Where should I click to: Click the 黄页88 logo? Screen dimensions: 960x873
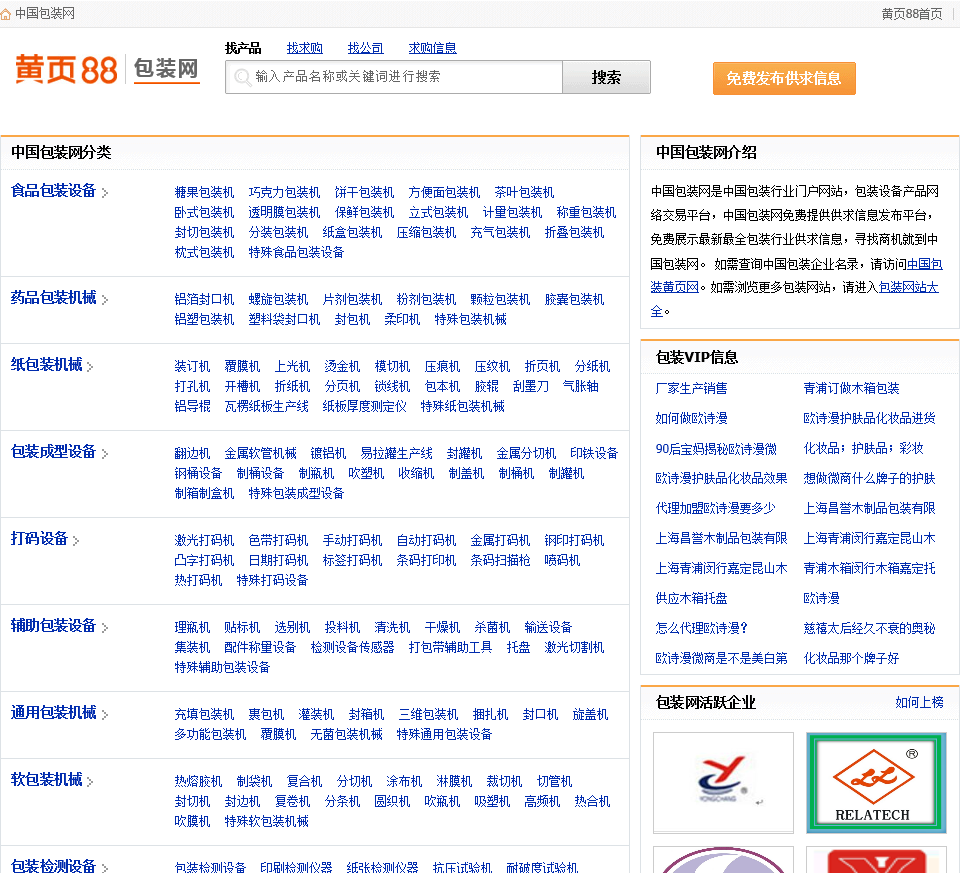point(66,70)
